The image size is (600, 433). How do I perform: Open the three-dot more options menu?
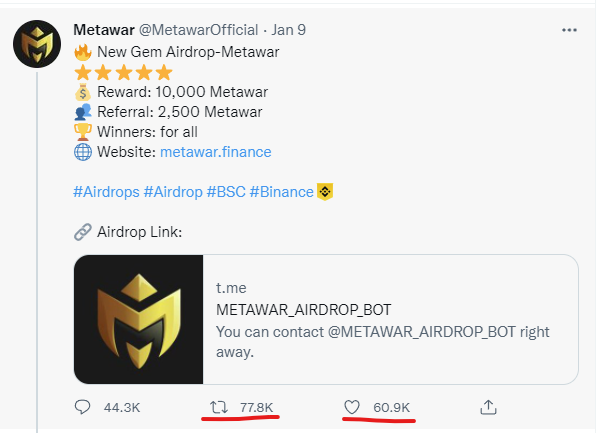tap(569, 30)
